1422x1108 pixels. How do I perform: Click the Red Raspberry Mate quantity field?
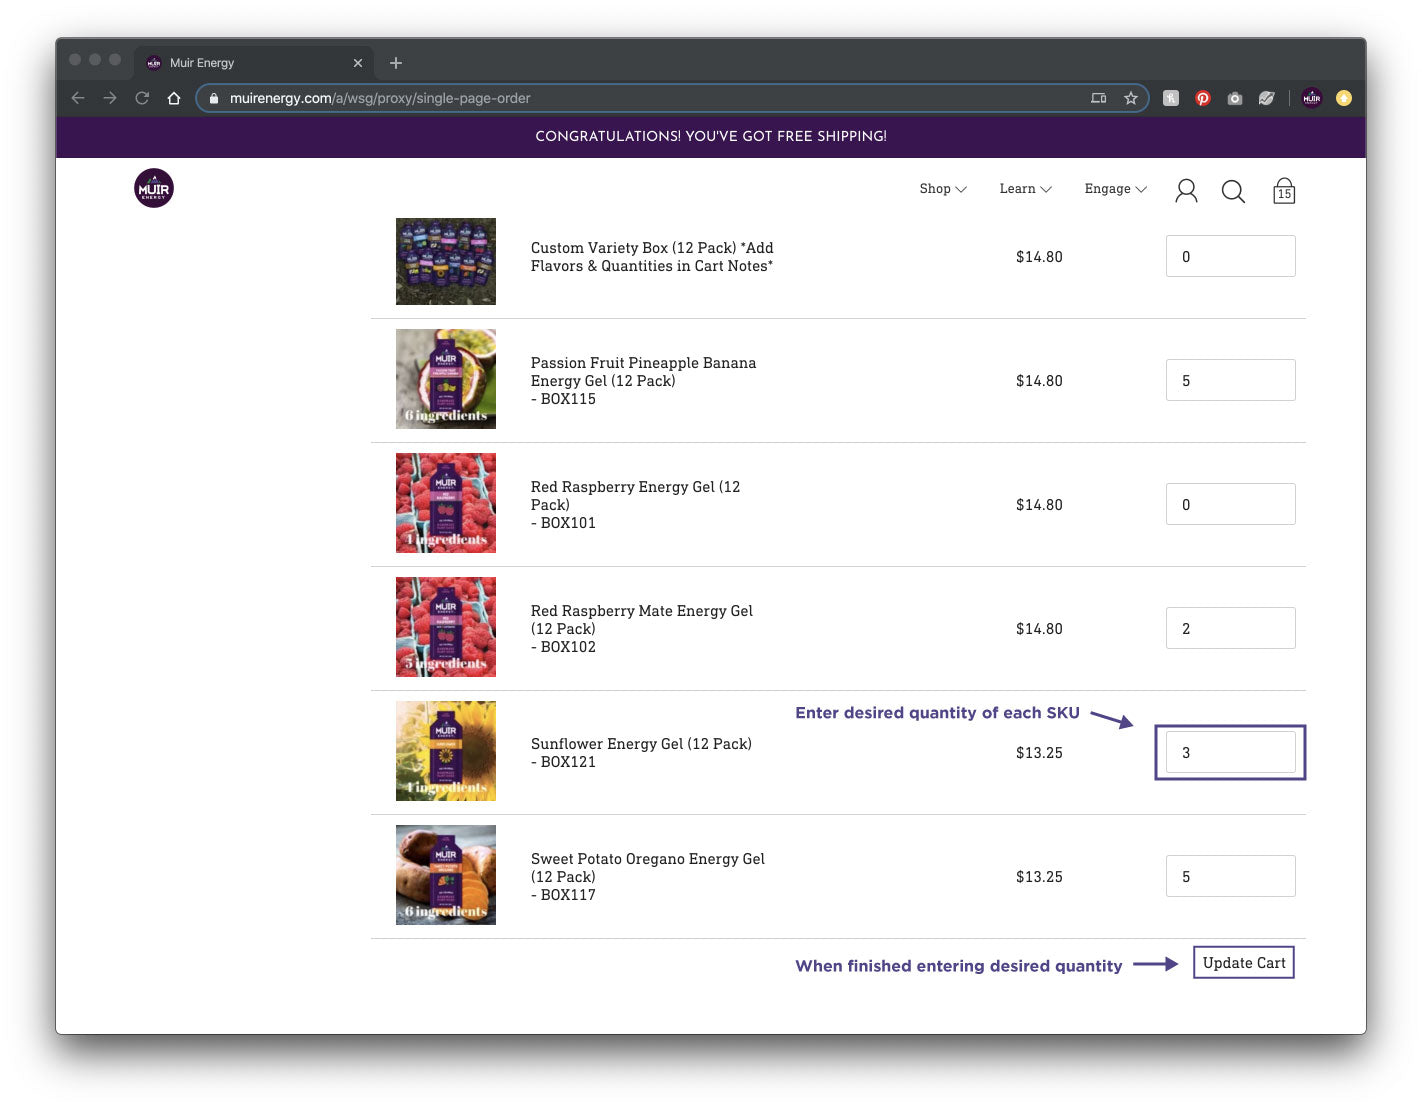coord(1230,629)
